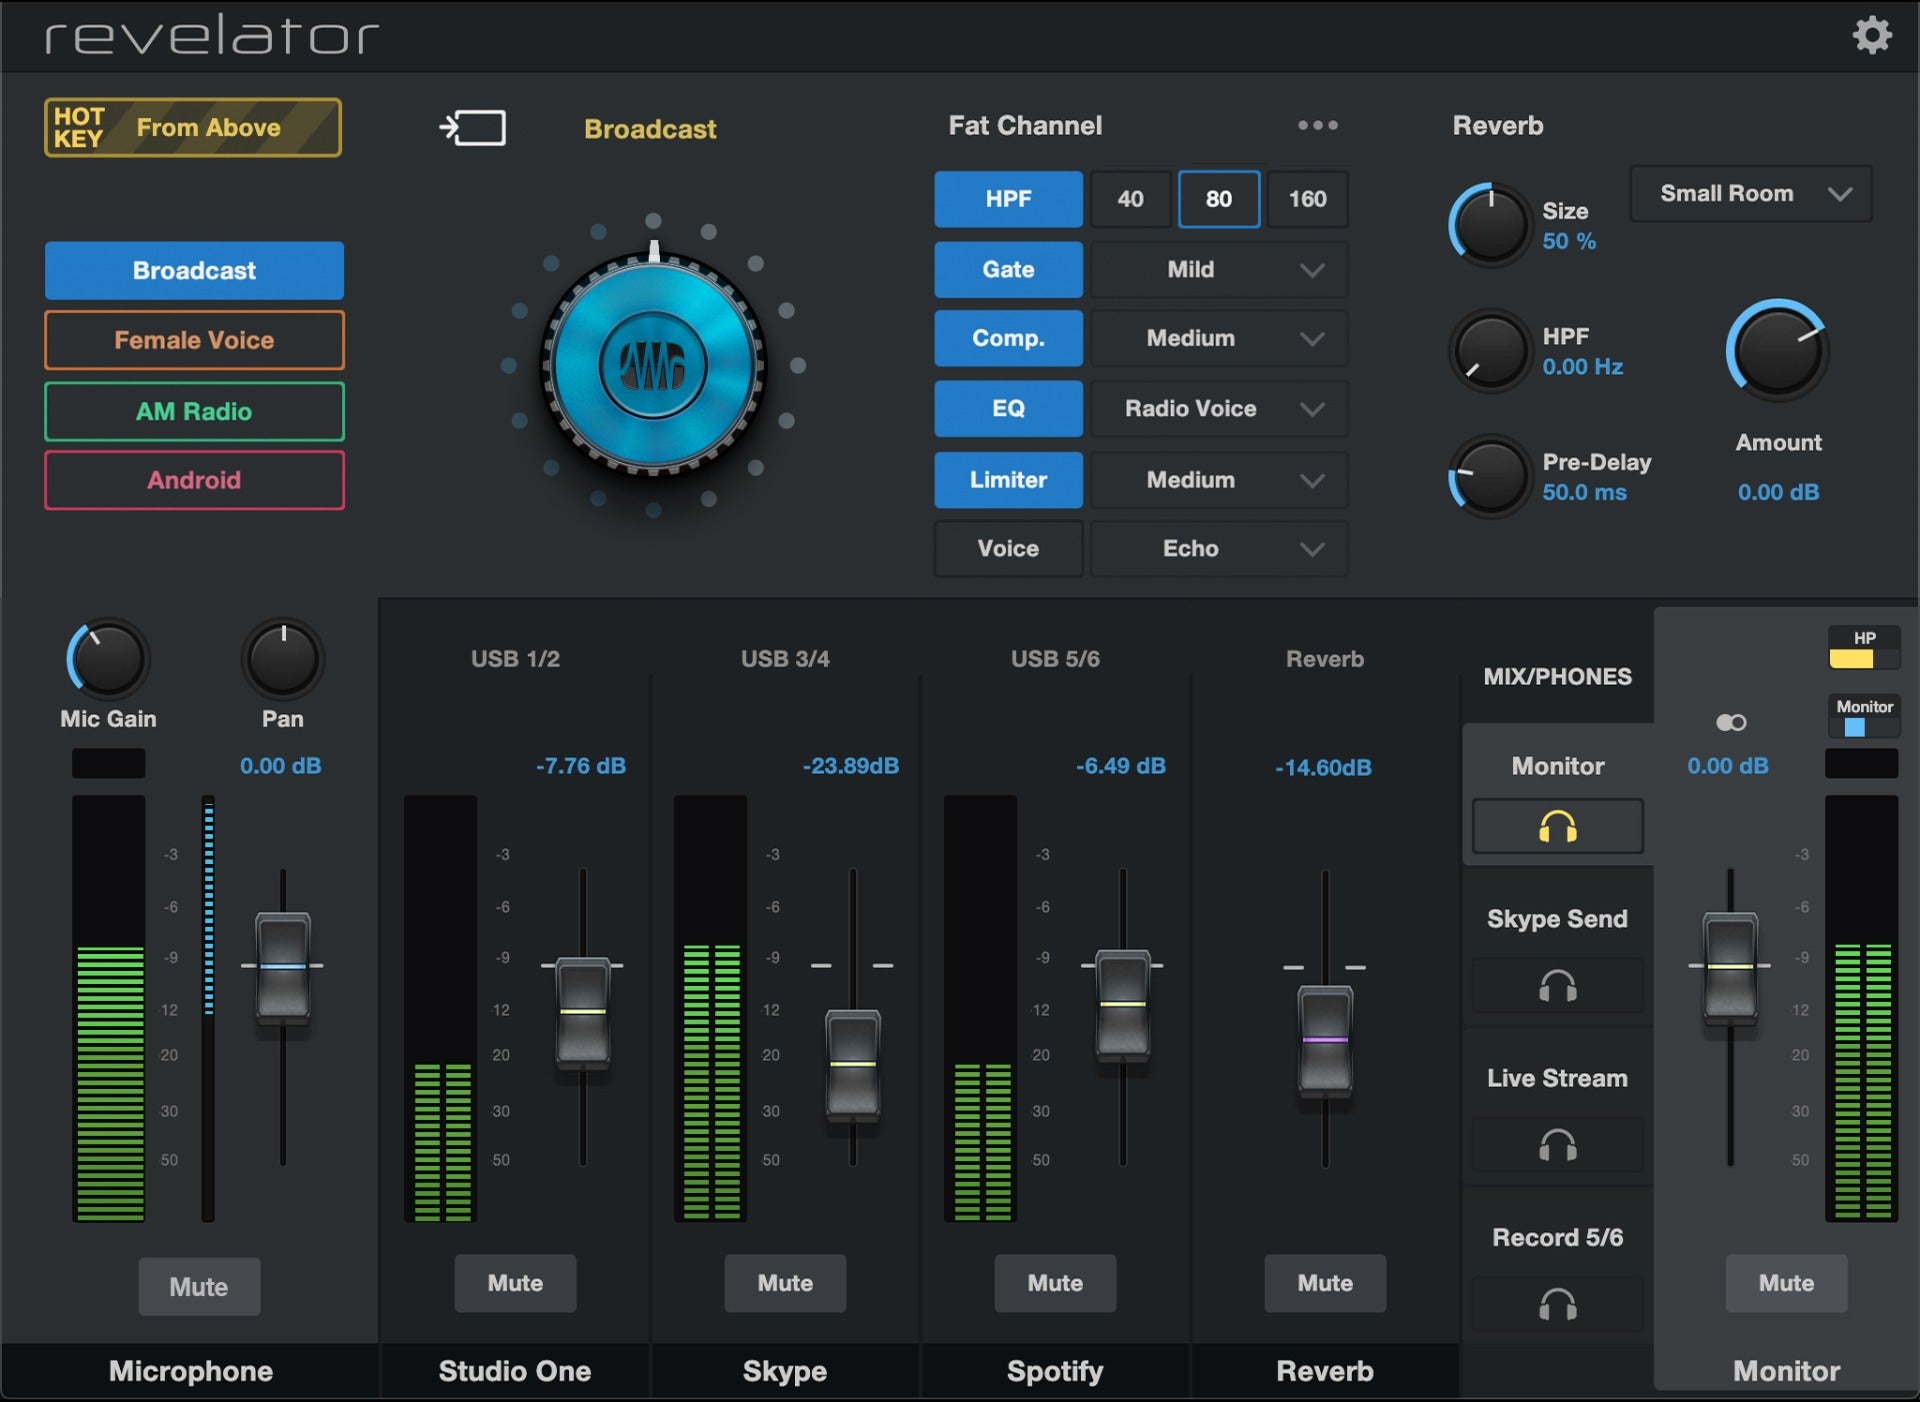Select the AM Radio preset
This screenshot has width=1920, height=1402.
pyautogui.click(x=194, y=412)
